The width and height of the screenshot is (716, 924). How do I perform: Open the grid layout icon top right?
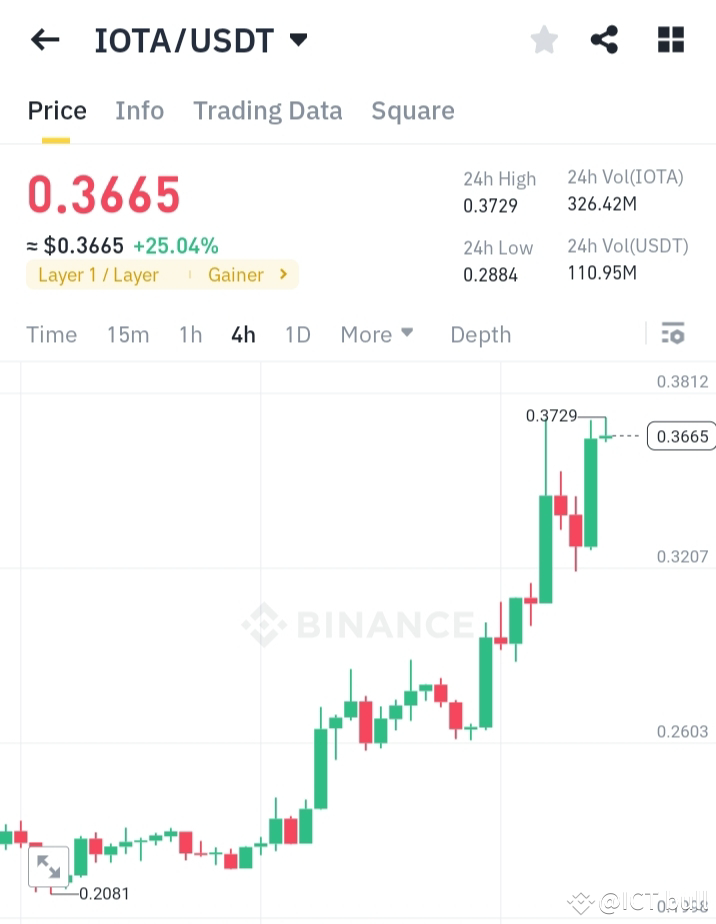(670, 40)
